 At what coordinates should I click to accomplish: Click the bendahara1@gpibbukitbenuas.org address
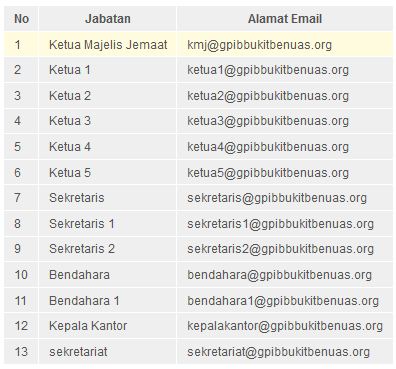pyautogui.click(x=283, y=301)
